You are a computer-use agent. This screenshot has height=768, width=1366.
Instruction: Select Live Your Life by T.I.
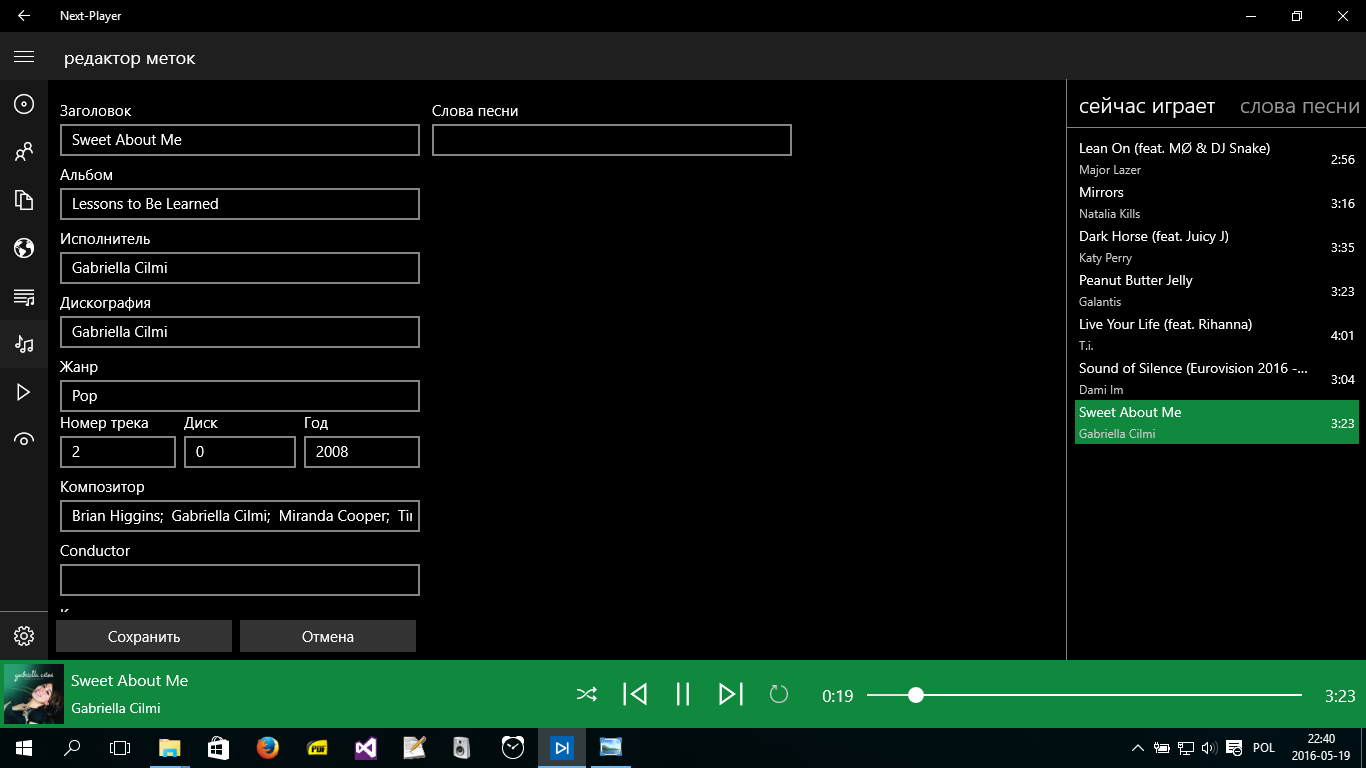tap(1217, 334)
